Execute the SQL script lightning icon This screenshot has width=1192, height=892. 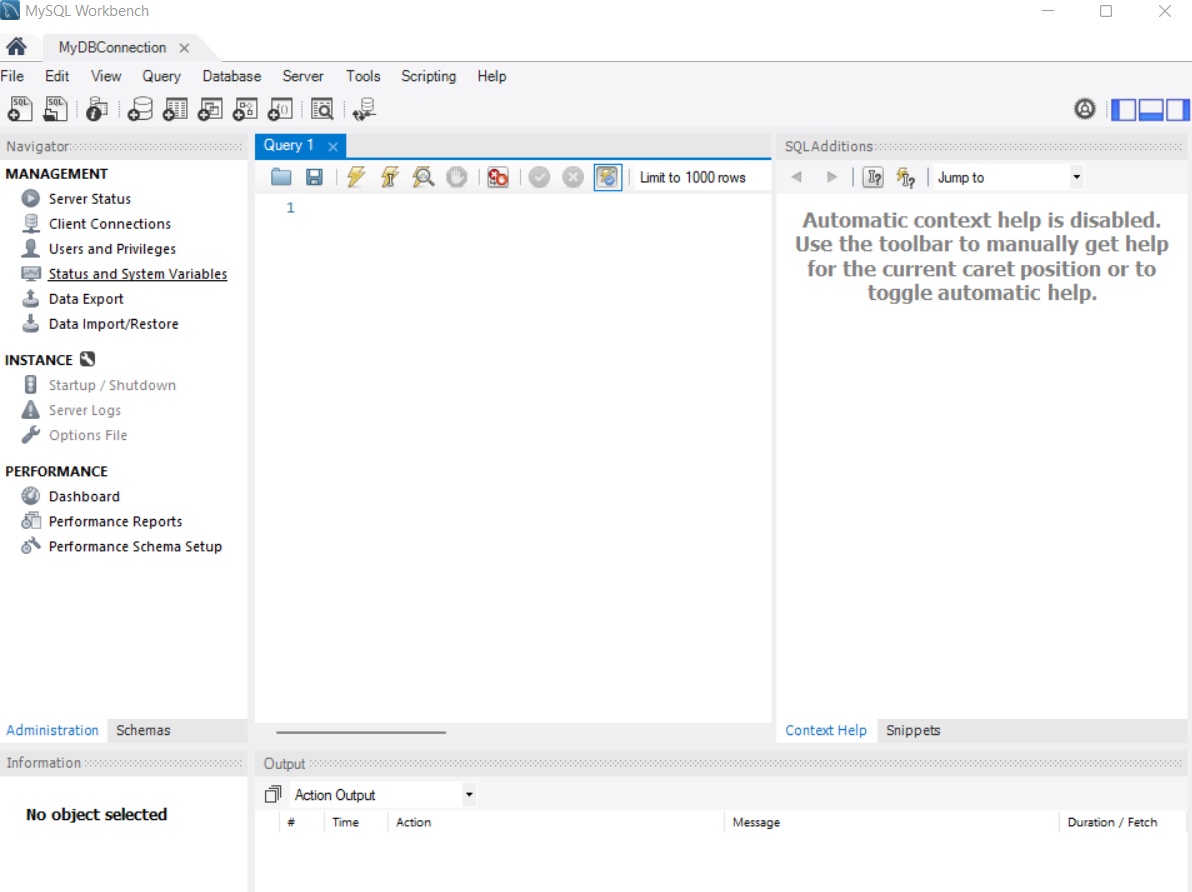pos(356,177)
